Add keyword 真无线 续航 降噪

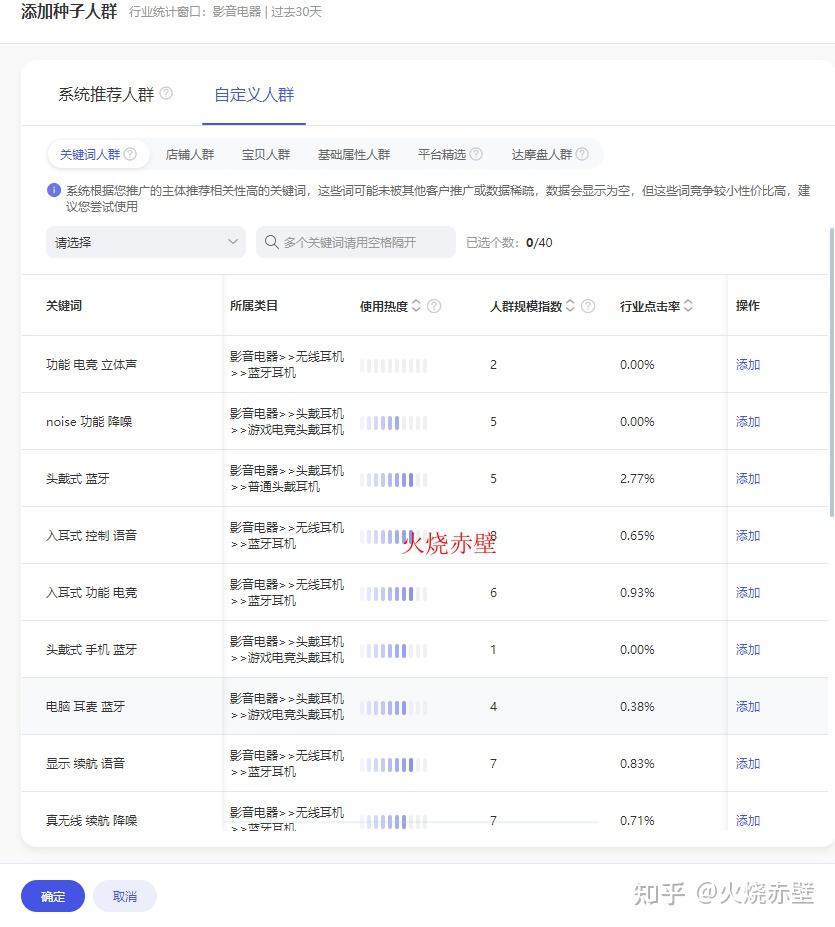coord(748,821)
